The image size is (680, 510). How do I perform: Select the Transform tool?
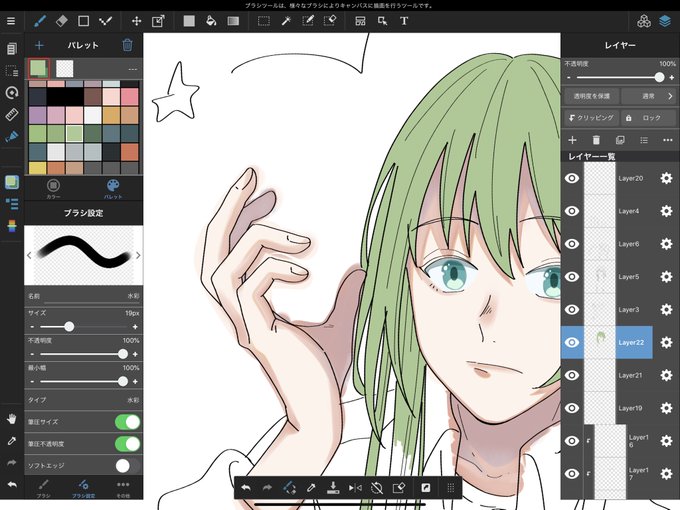[158, 21]
